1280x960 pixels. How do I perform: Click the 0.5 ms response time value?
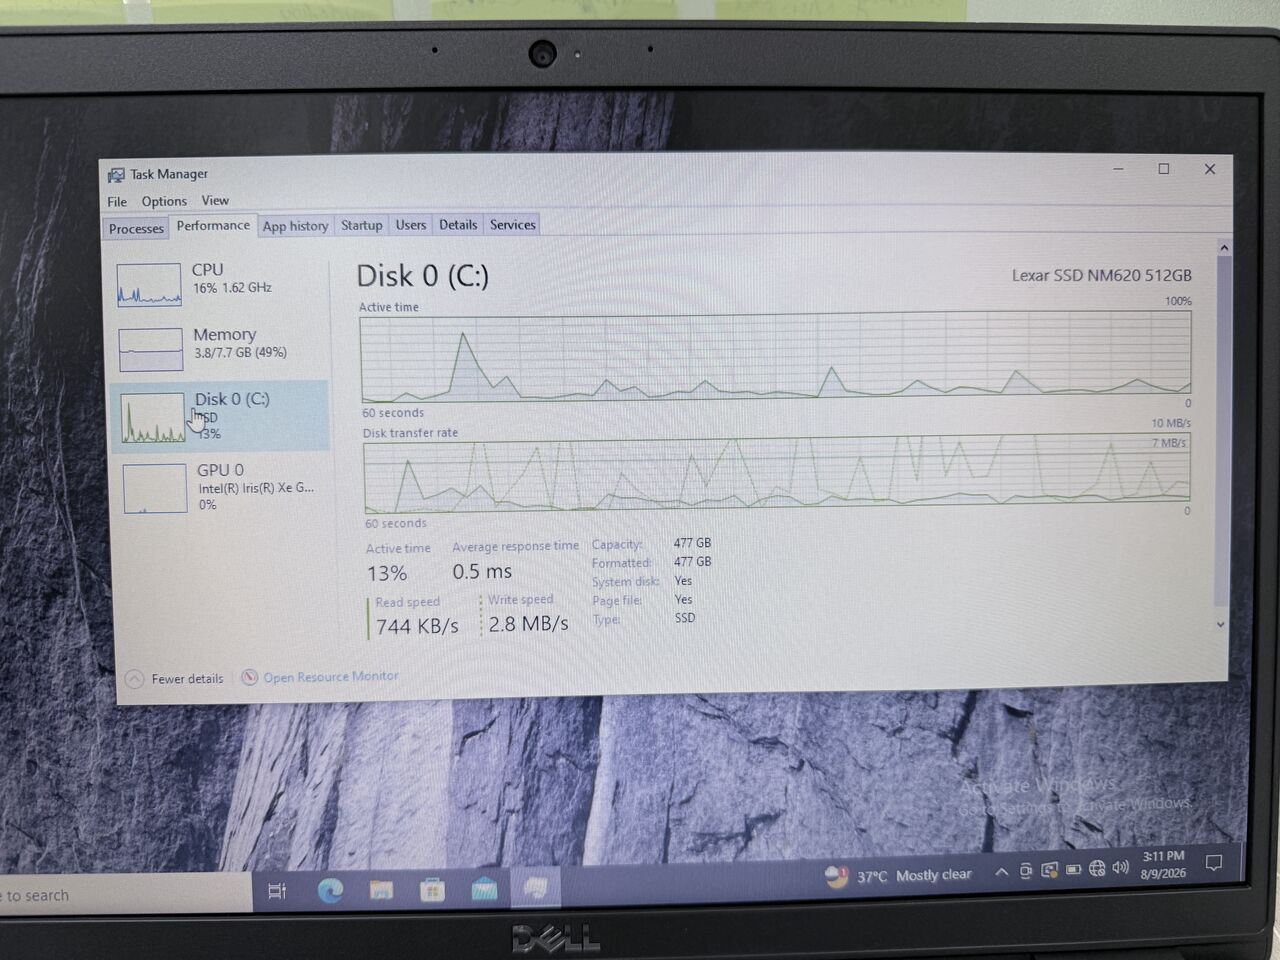[482, 571]
